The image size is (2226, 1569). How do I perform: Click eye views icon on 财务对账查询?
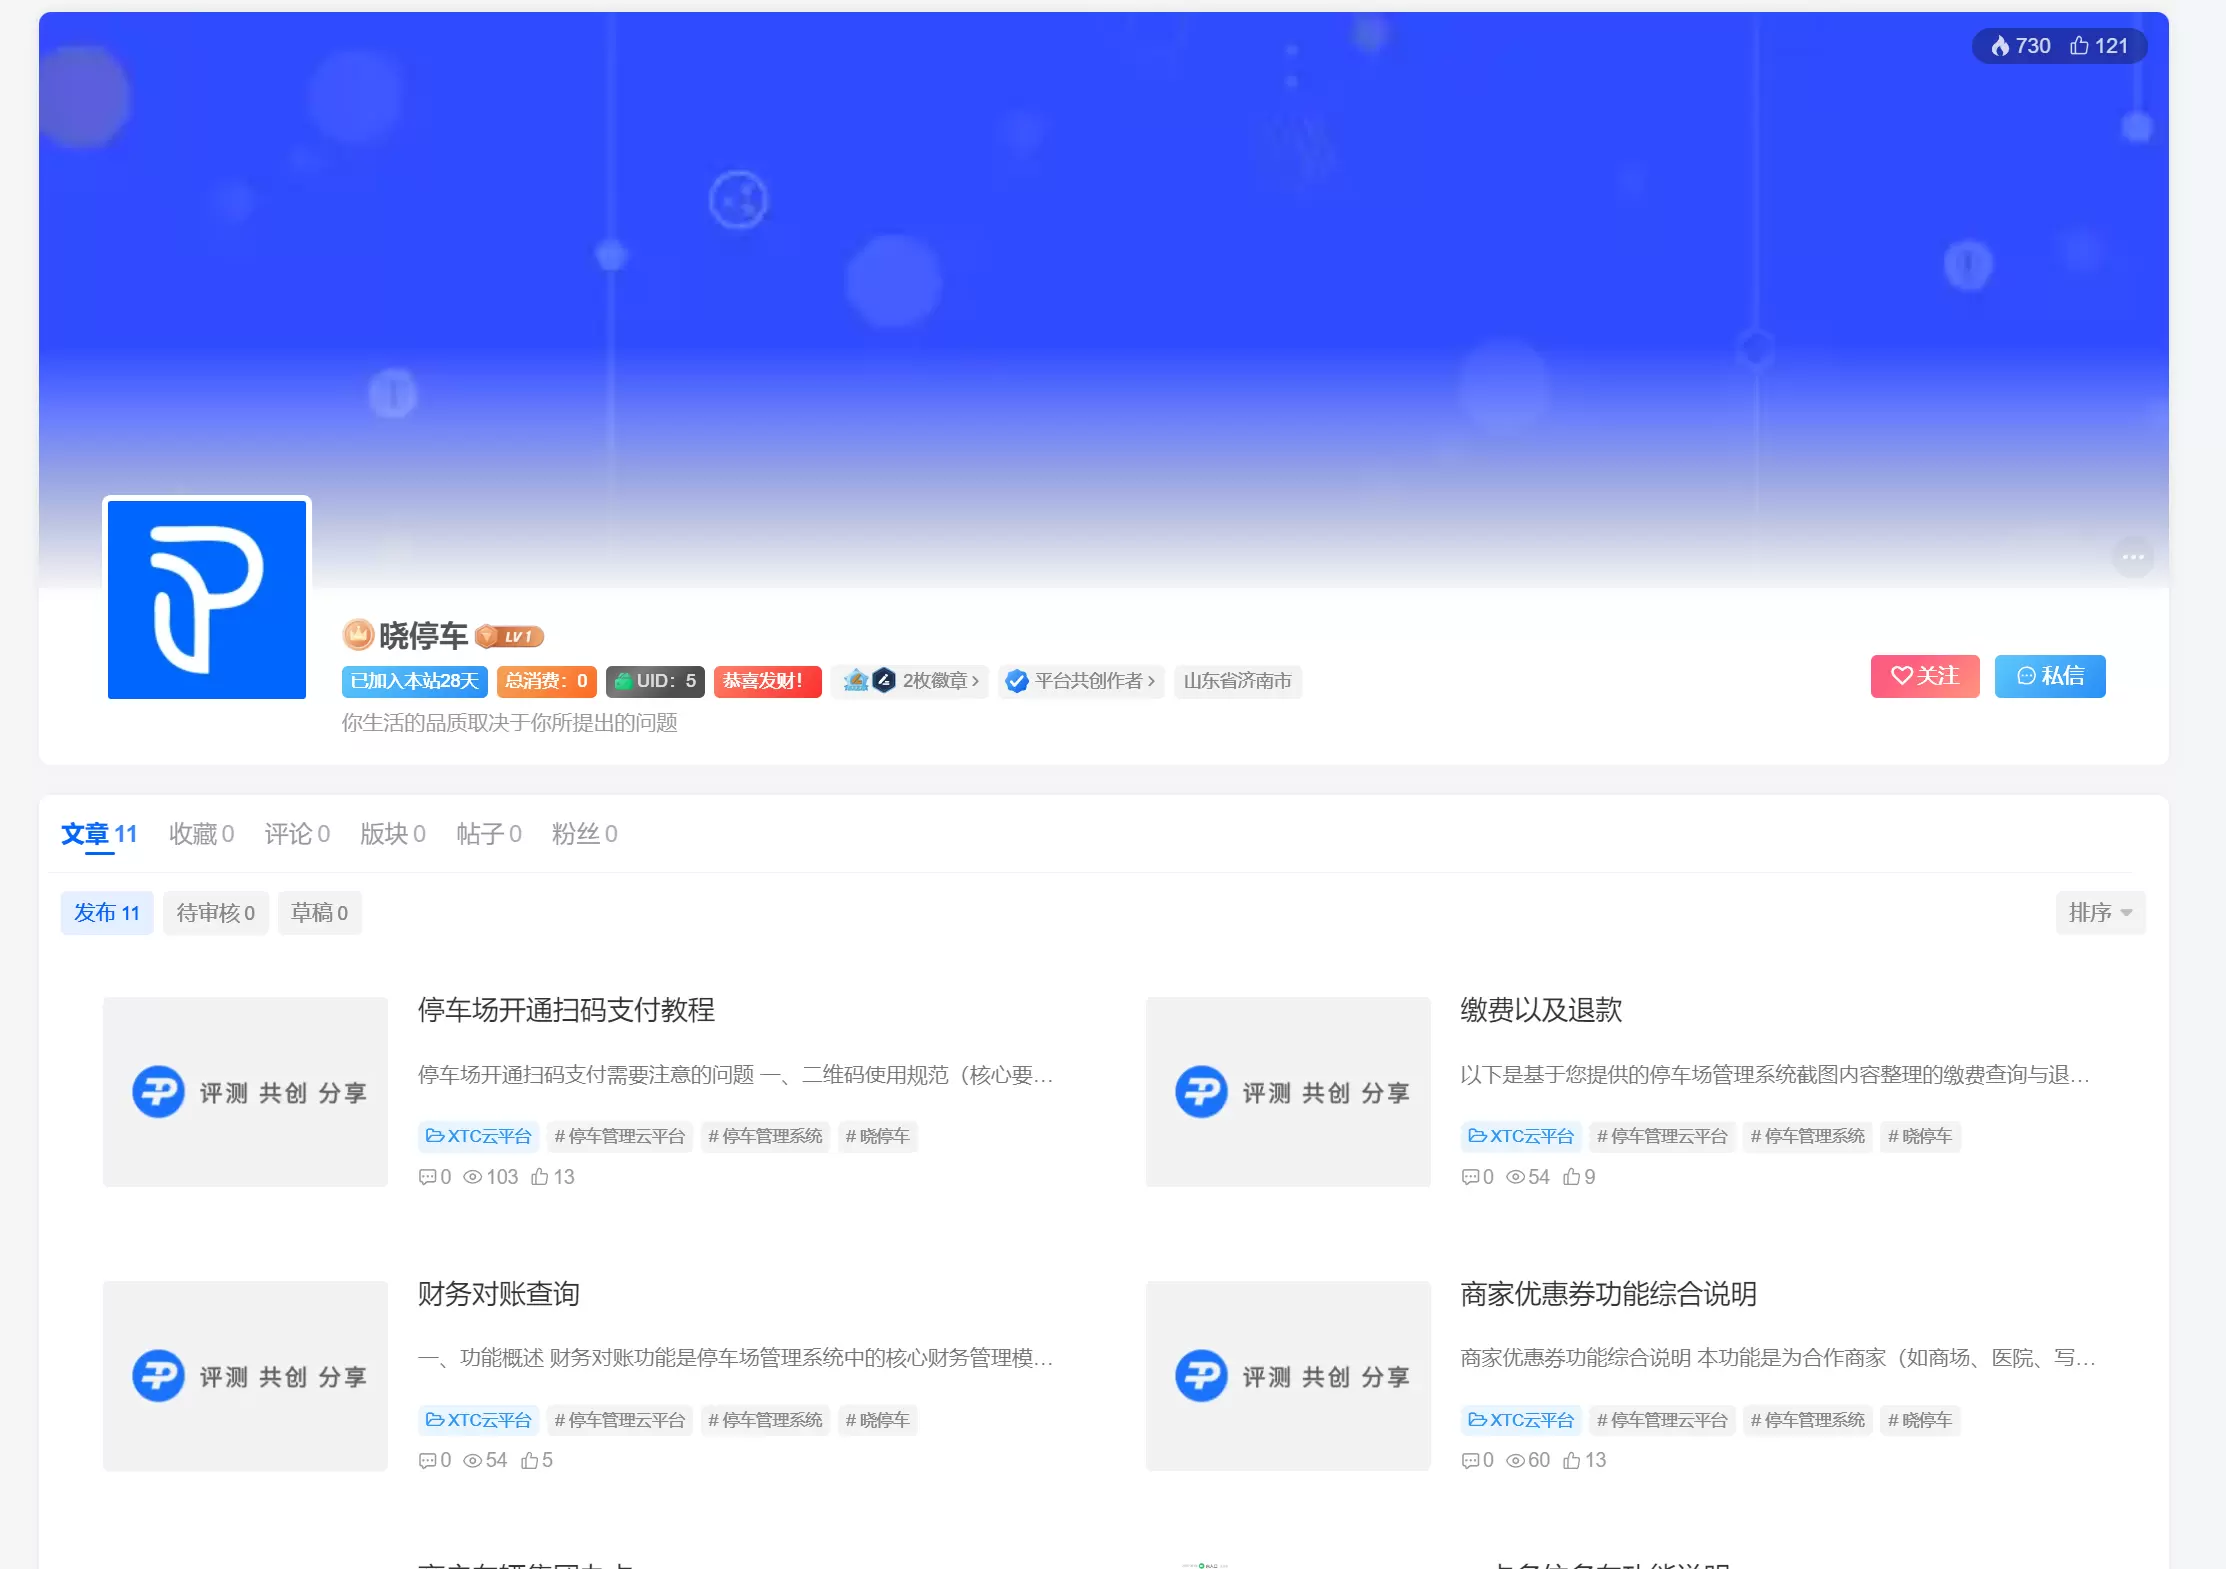(473, 1461)
